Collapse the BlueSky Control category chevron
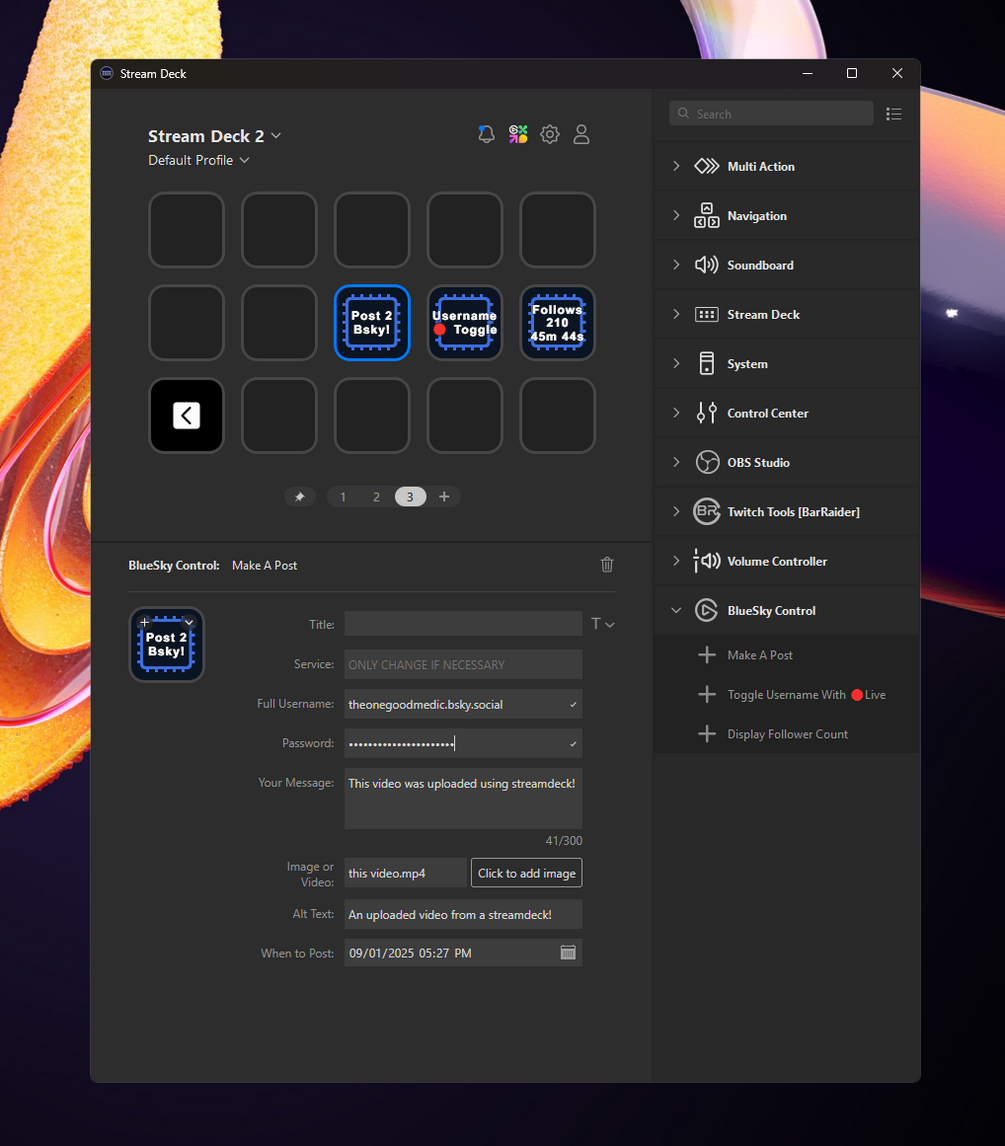Image resolution: width=1005 pixels, height=1146 pixels. [676, 610]
